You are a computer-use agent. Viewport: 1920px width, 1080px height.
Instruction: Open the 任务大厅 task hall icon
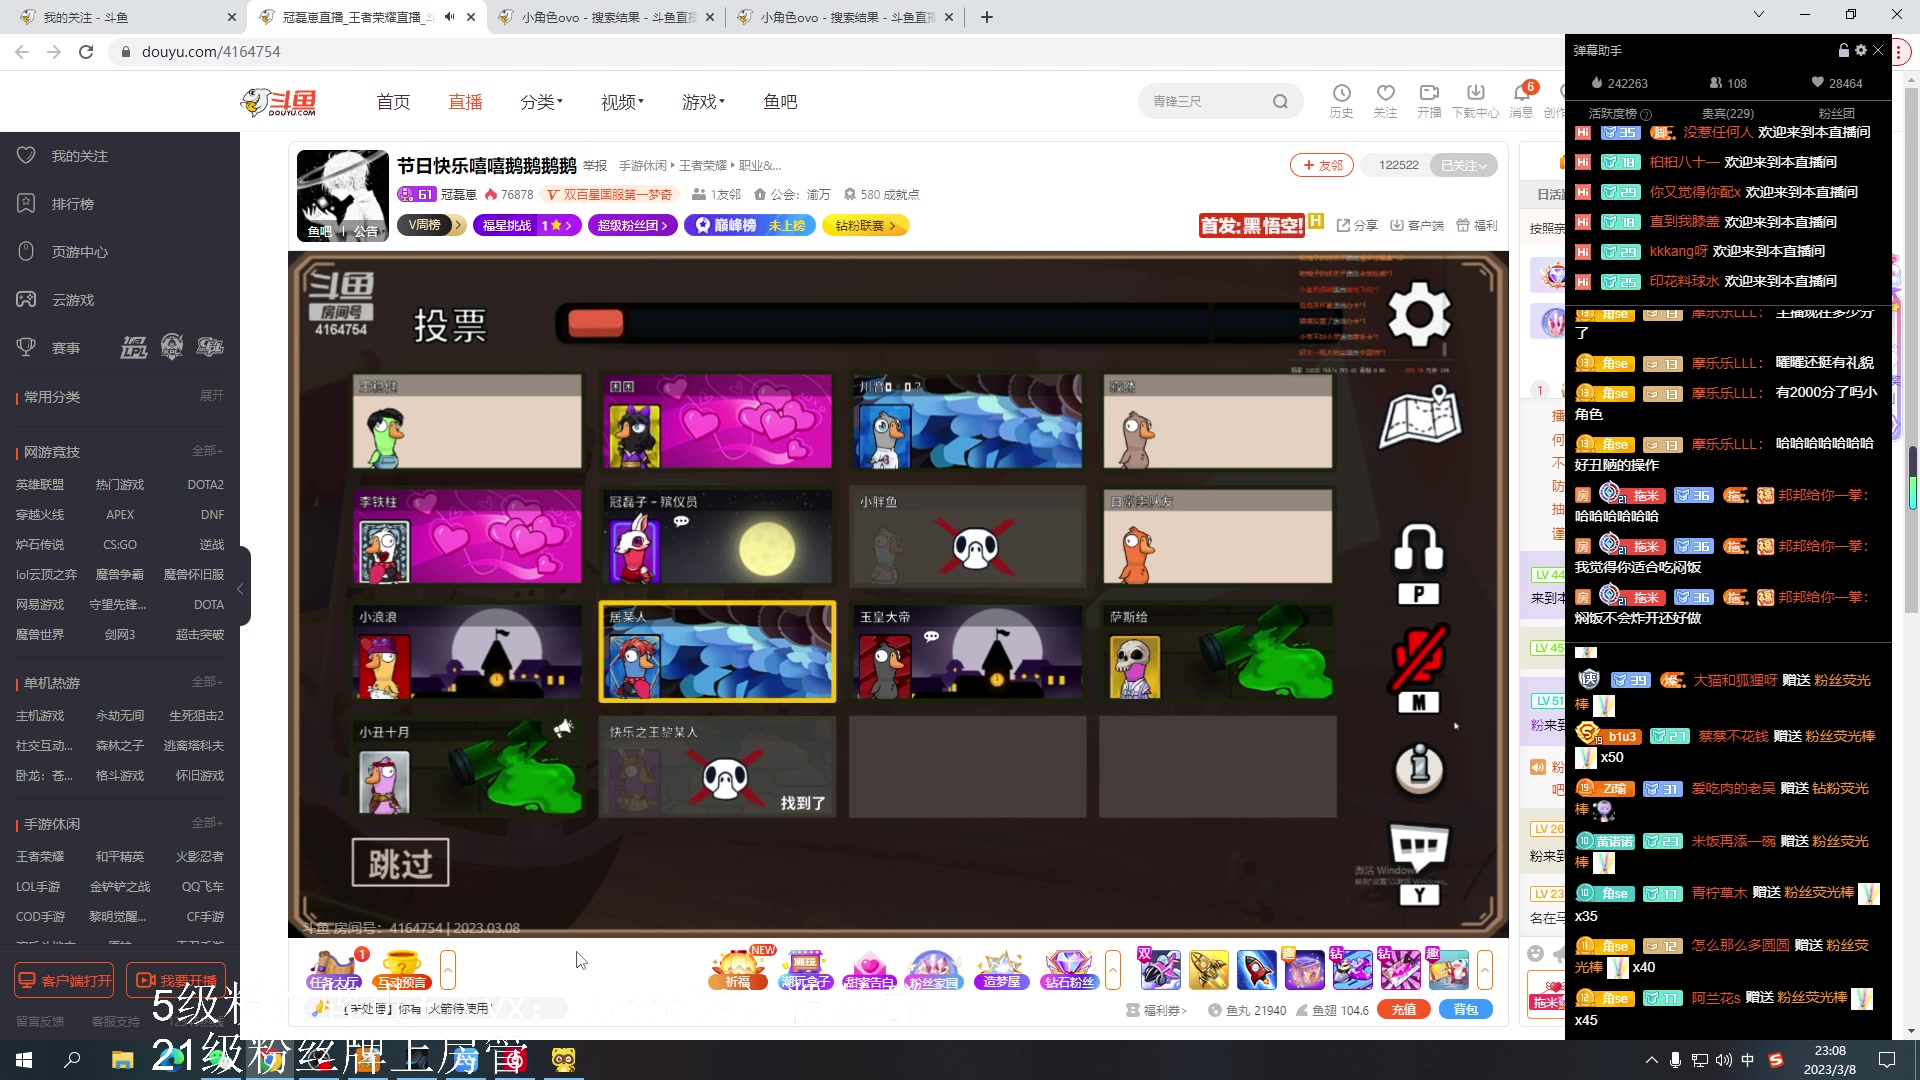tap(335, 970)
